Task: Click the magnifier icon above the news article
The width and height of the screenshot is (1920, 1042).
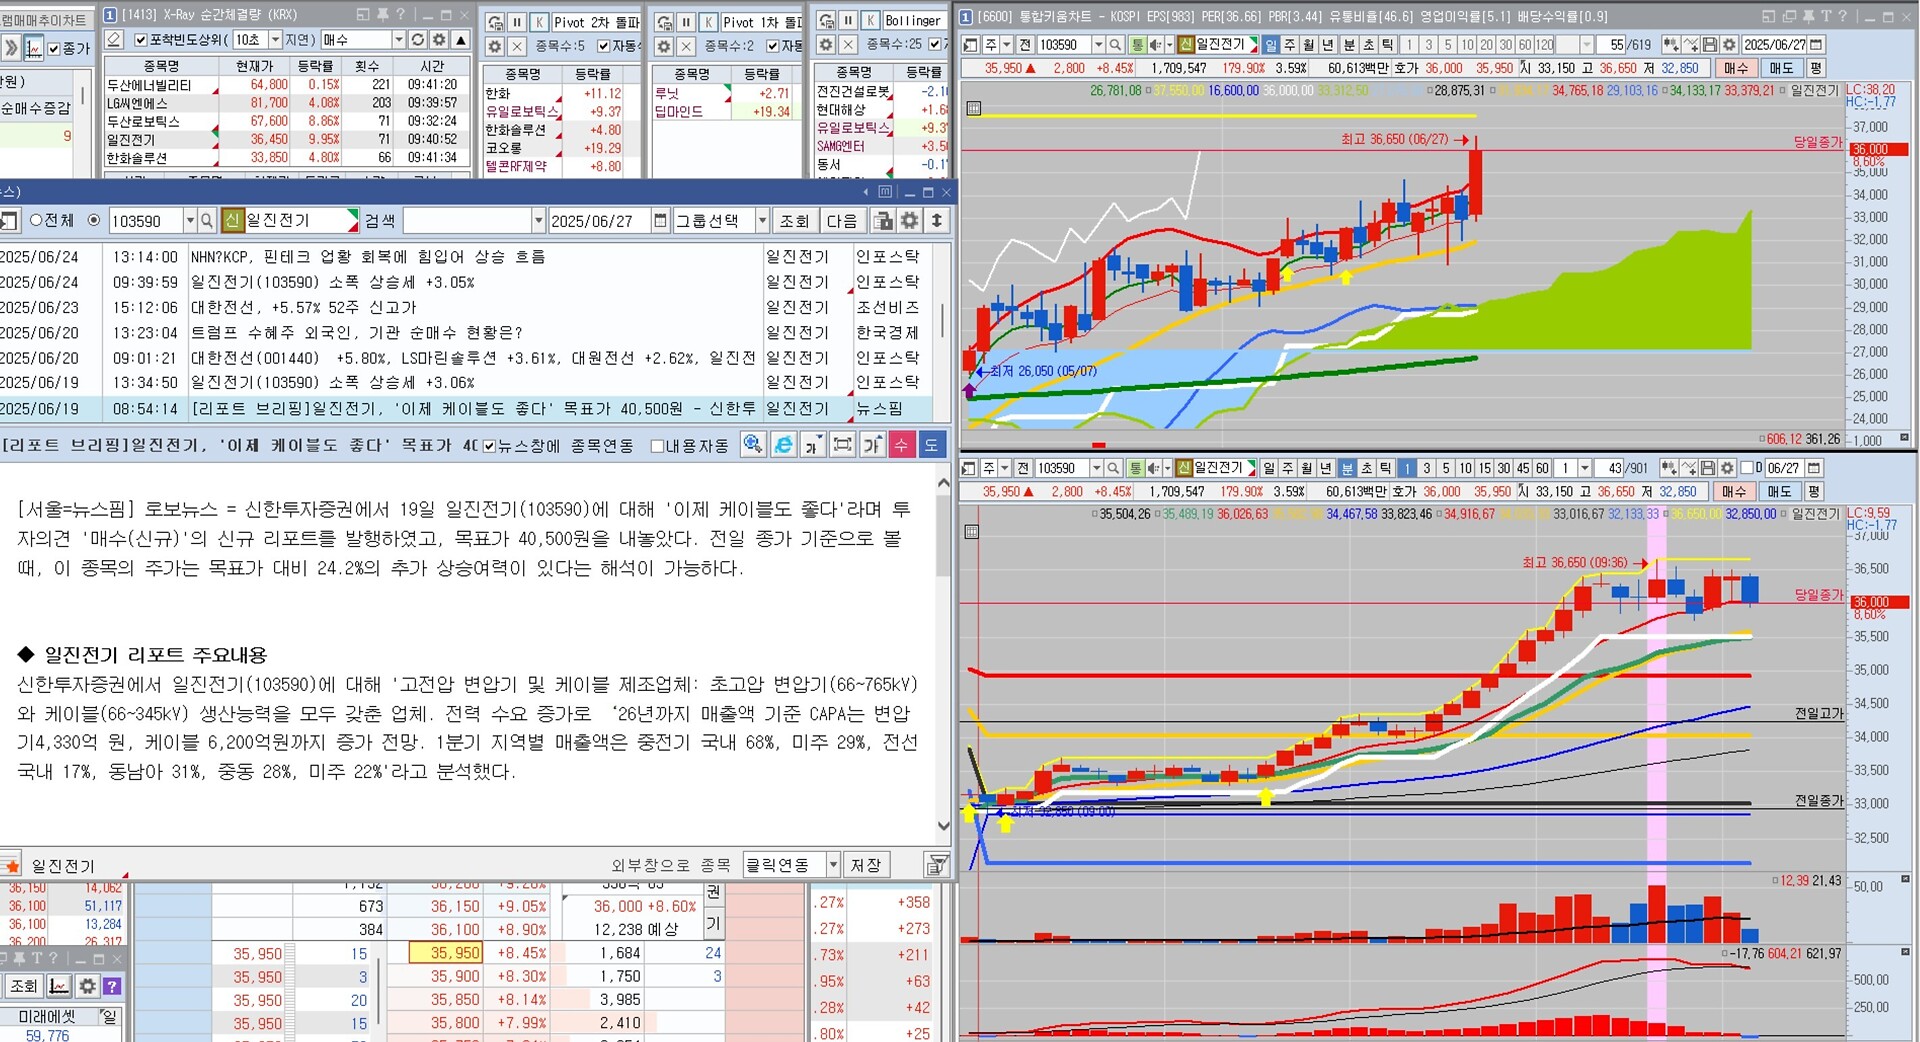Action: 753,445
